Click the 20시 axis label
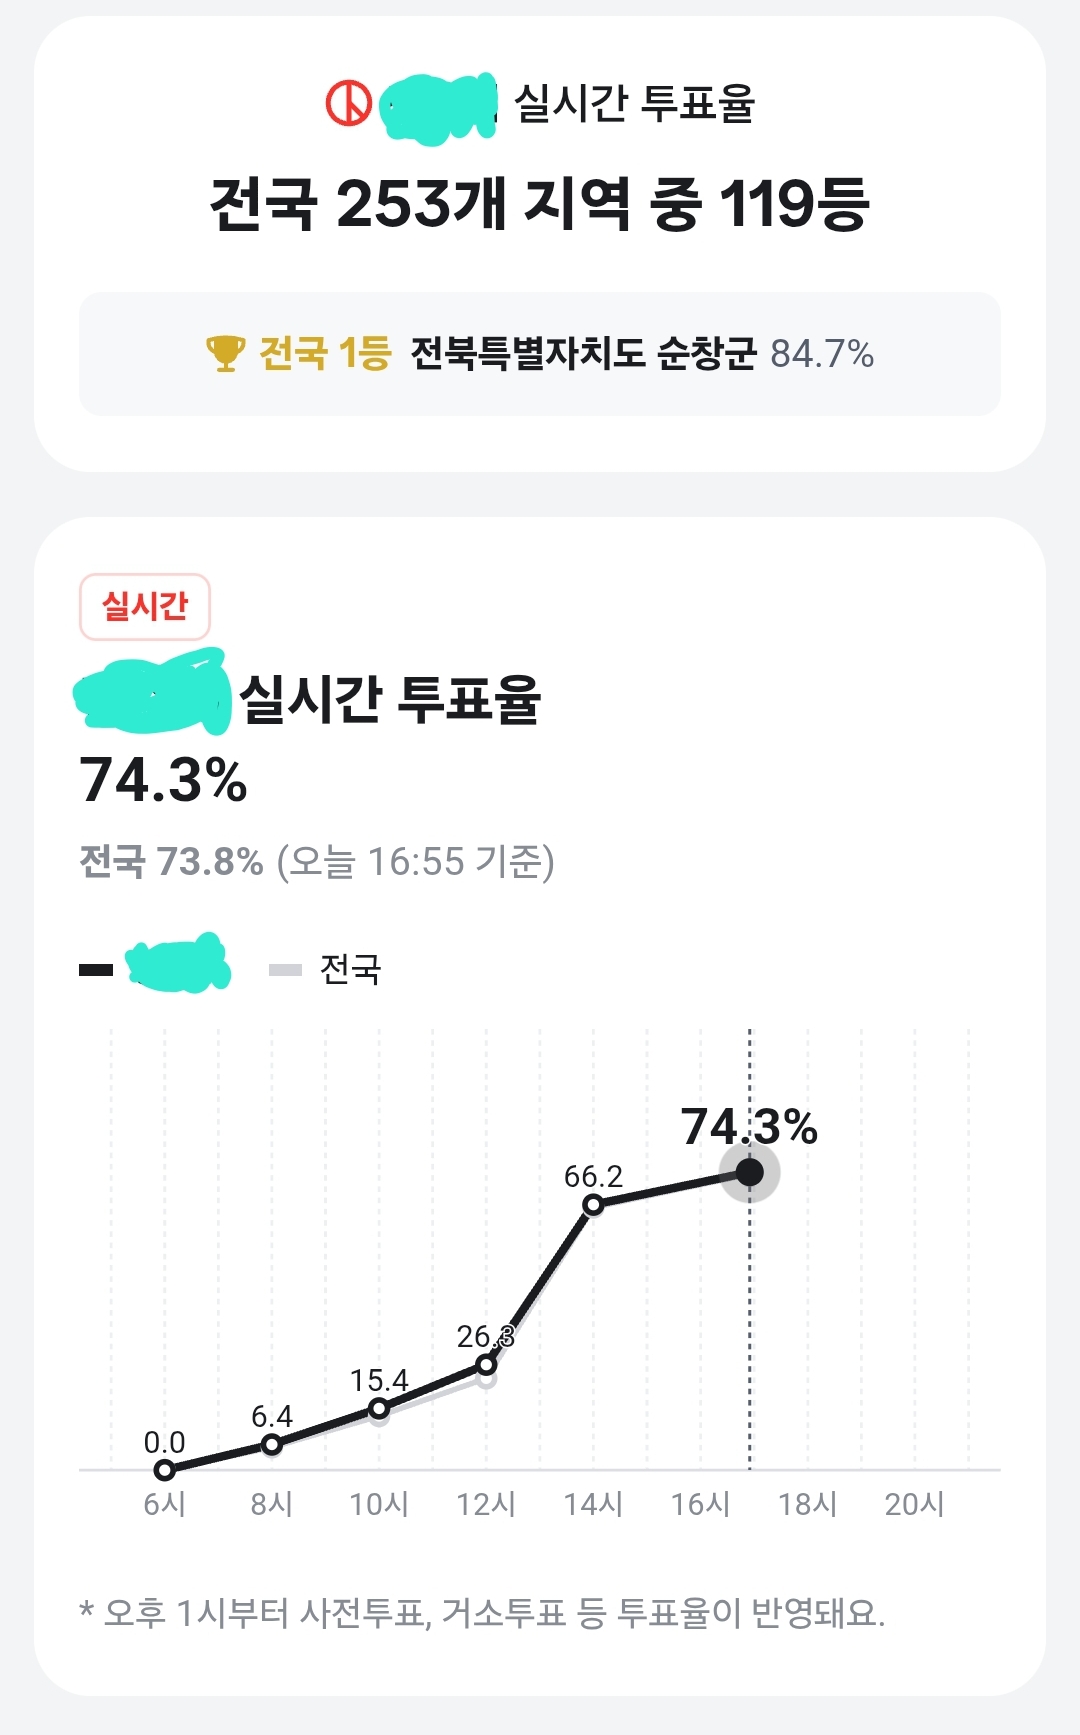 coord(914,1504)
